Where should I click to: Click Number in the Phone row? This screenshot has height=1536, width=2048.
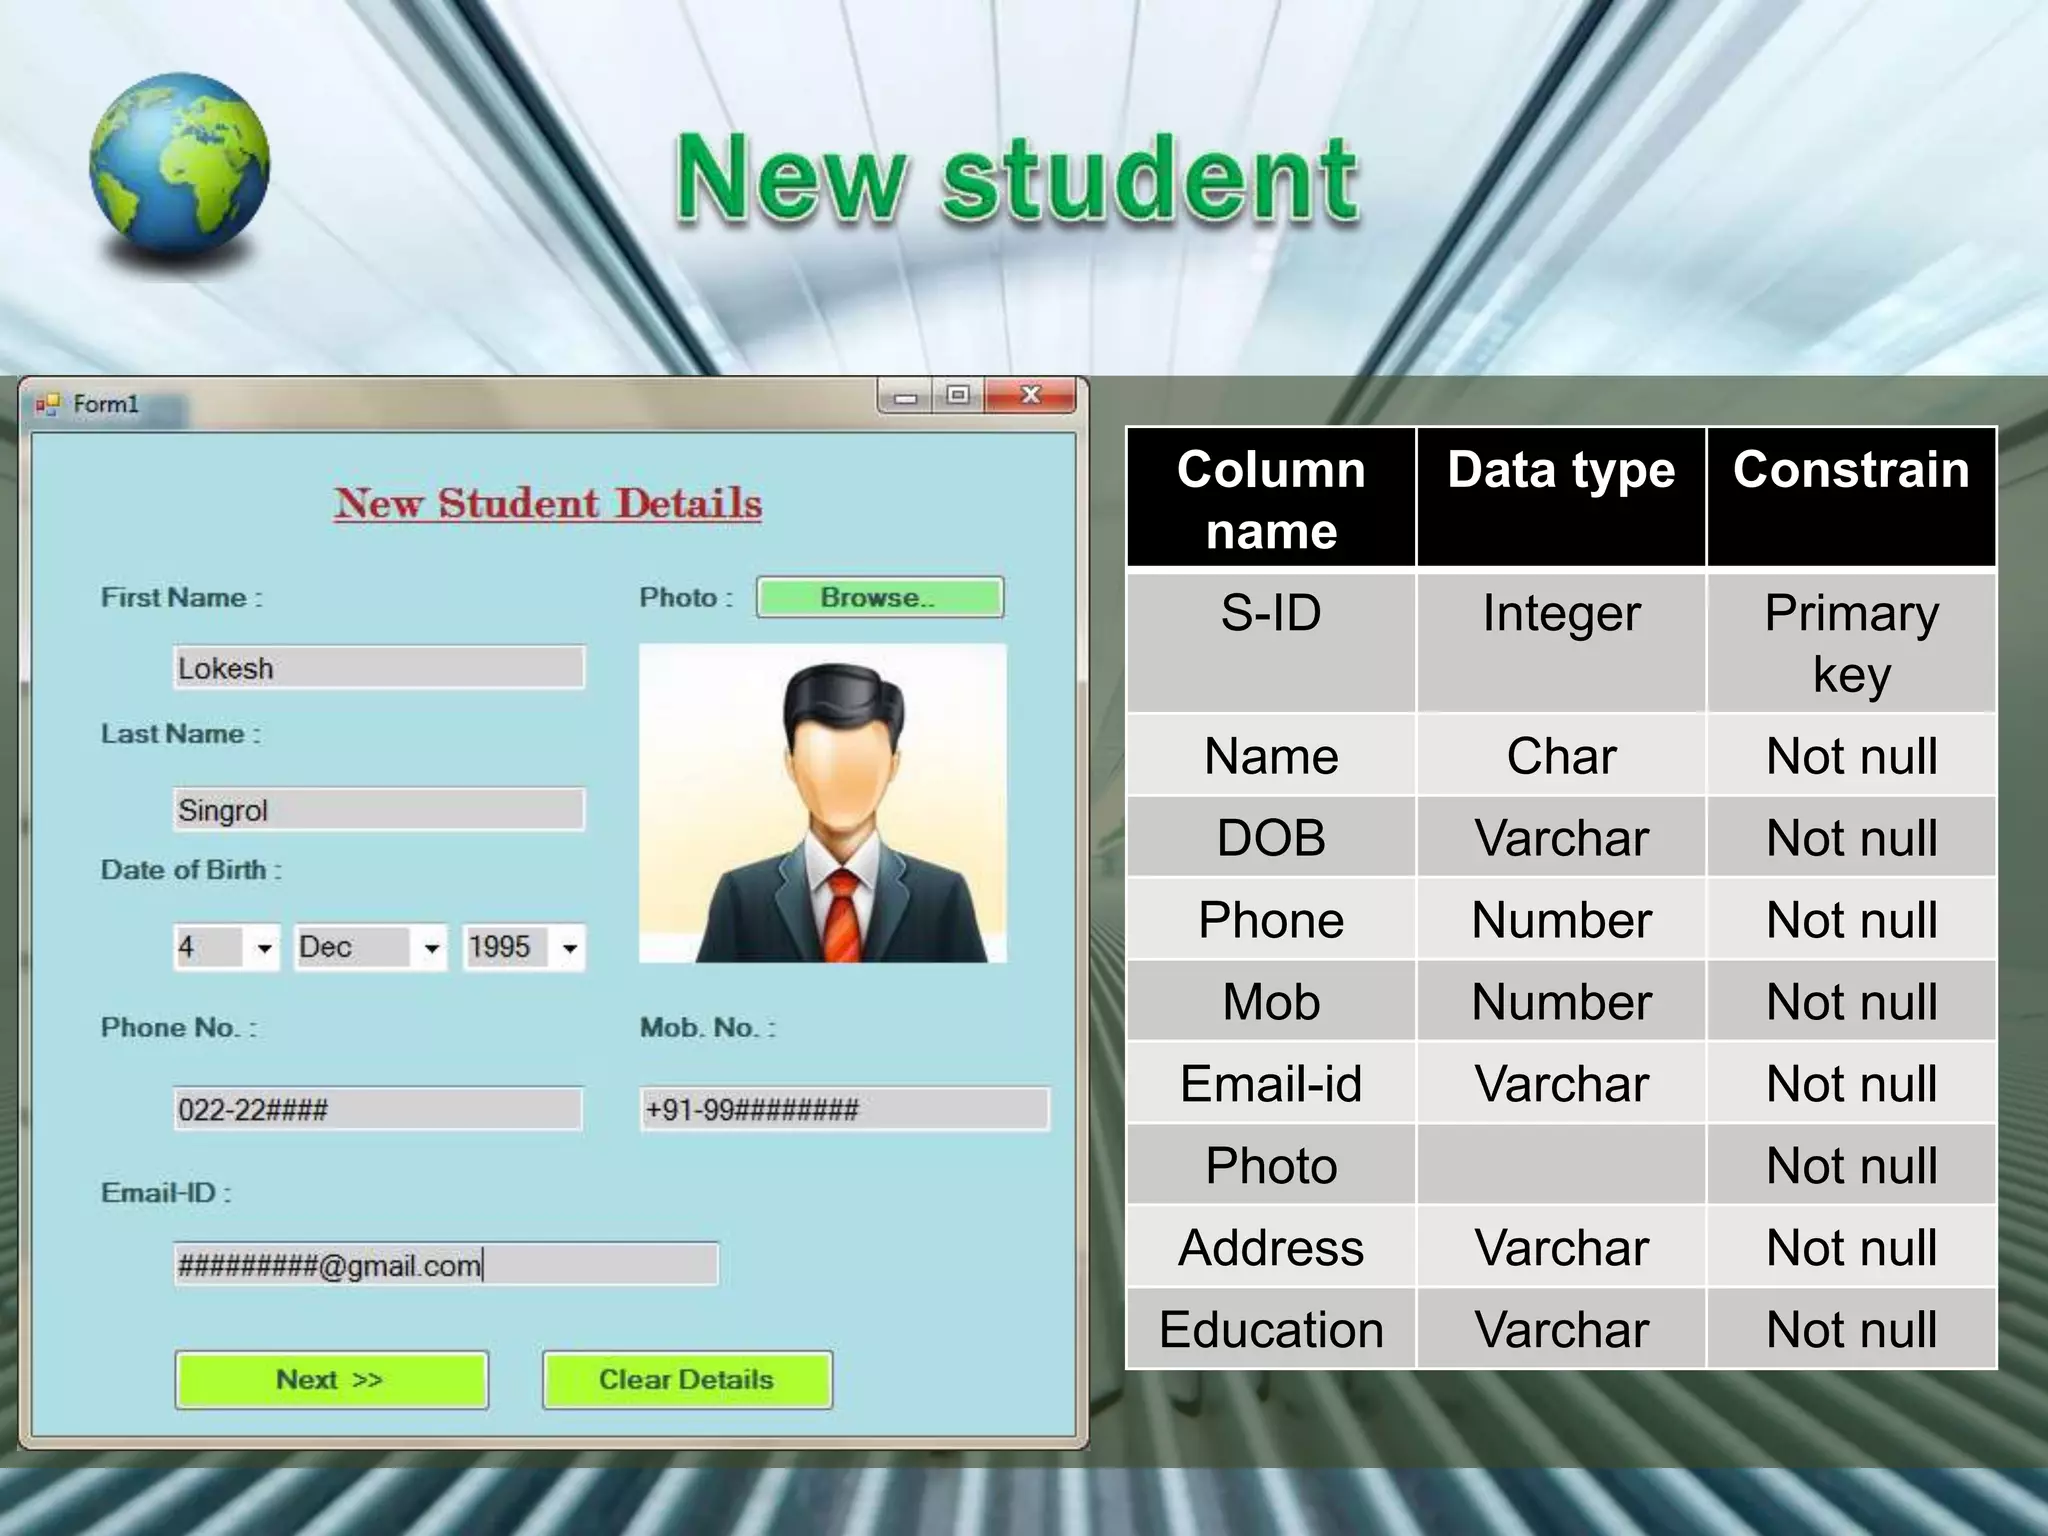1561,919
